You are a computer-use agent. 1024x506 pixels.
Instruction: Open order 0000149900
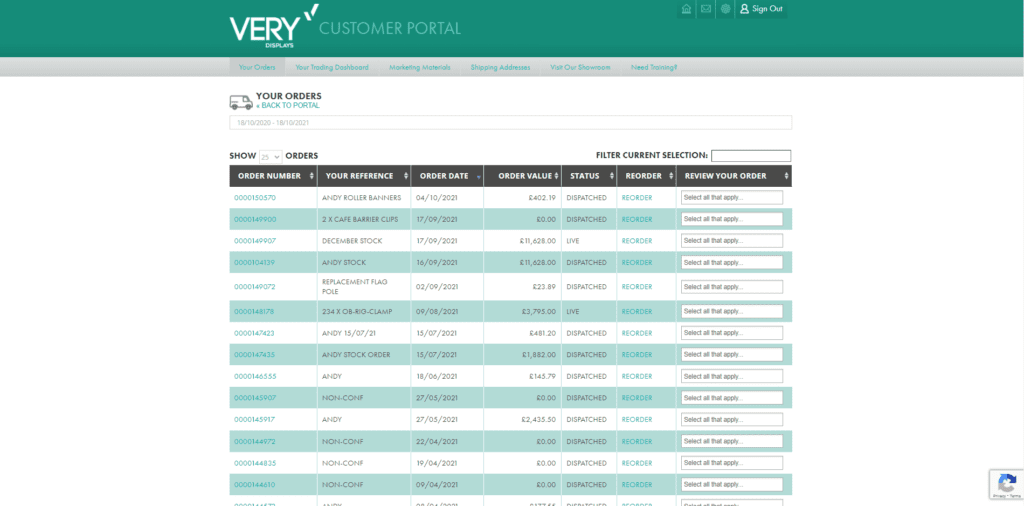point(255,219)
